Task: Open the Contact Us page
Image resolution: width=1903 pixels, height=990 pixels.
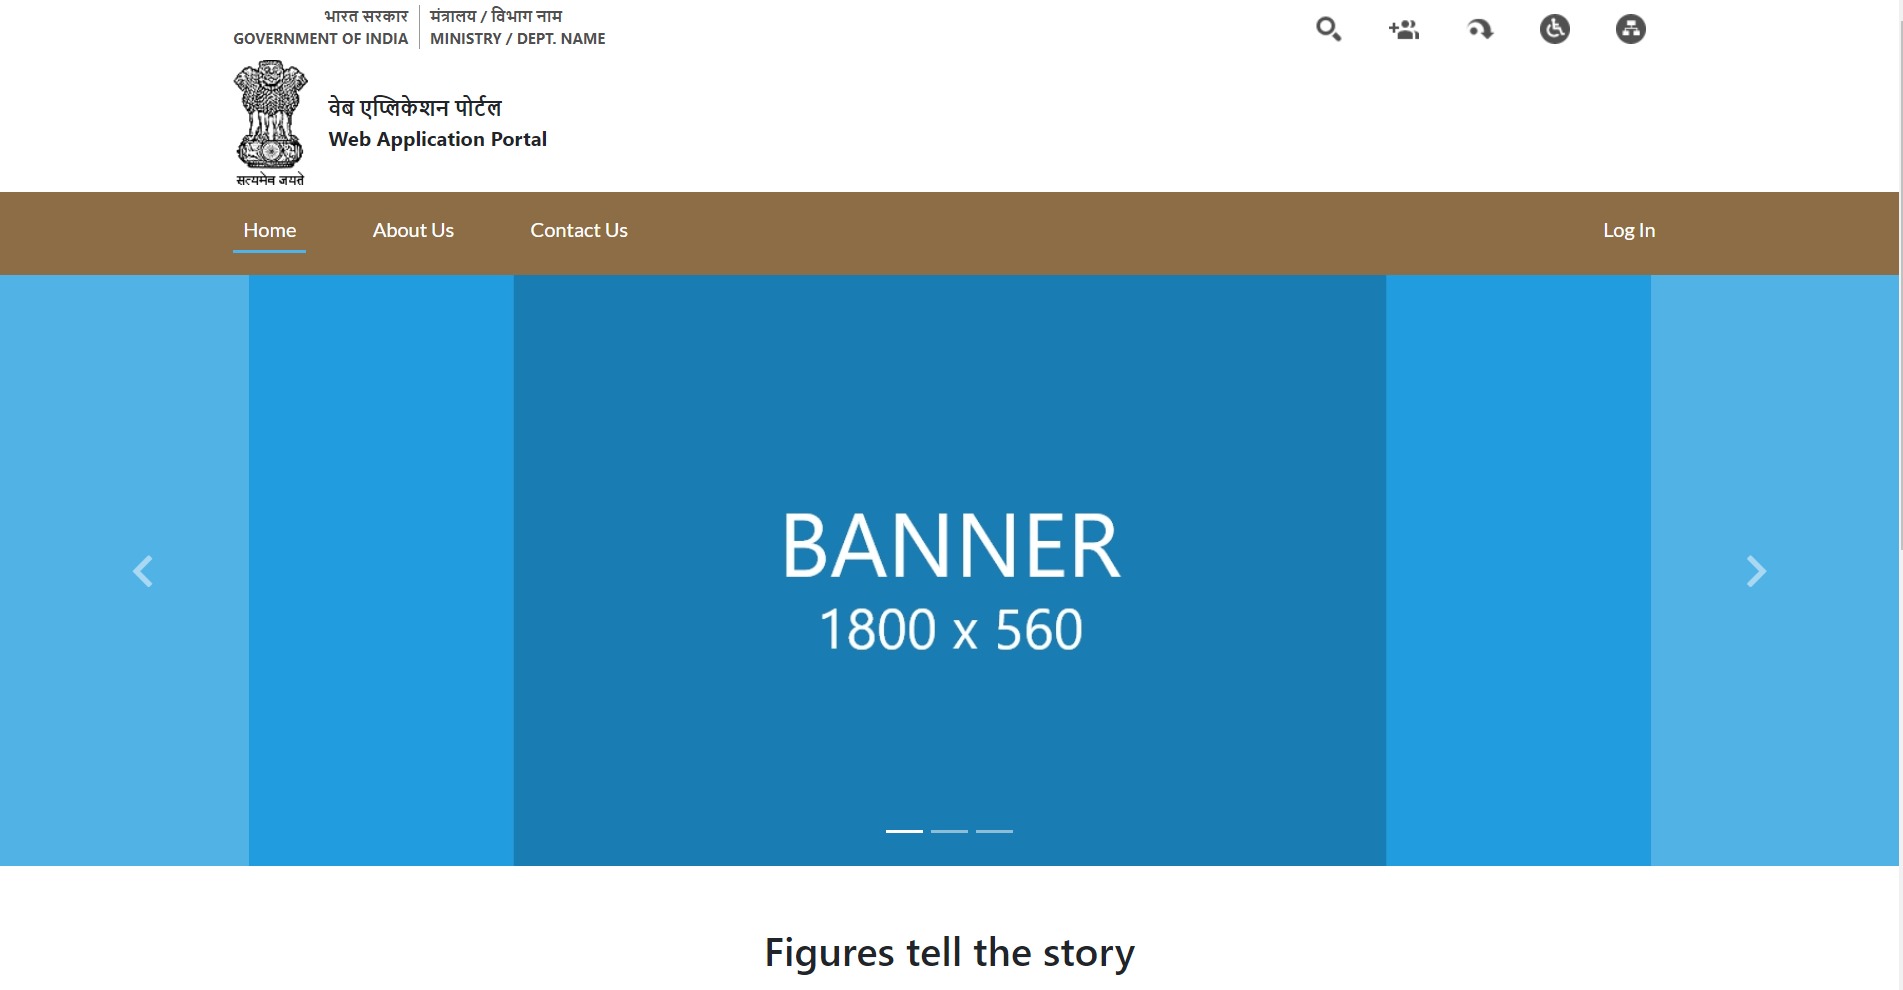Action: tap(579, 230)
